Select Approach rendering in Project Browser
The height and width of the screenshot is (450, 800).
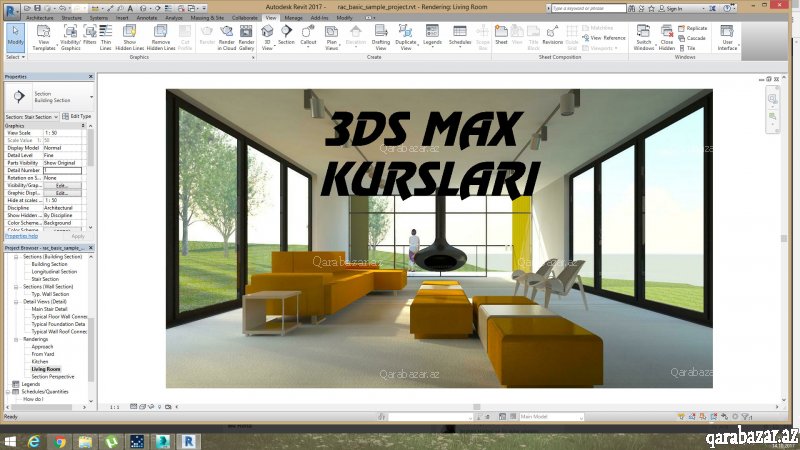42,347
